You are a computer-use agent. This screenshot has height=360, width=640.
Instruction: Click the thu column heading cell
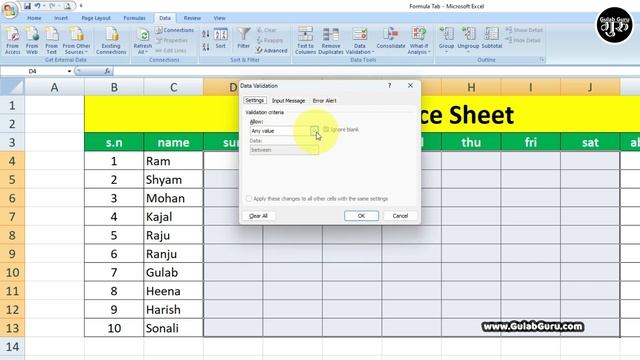[471, 142]
